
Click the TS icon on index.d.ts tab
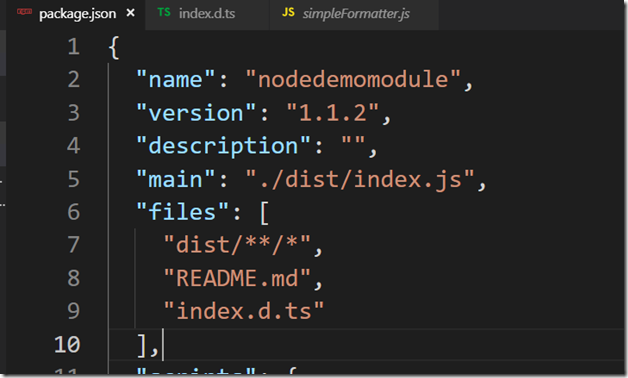pos(164,12)
